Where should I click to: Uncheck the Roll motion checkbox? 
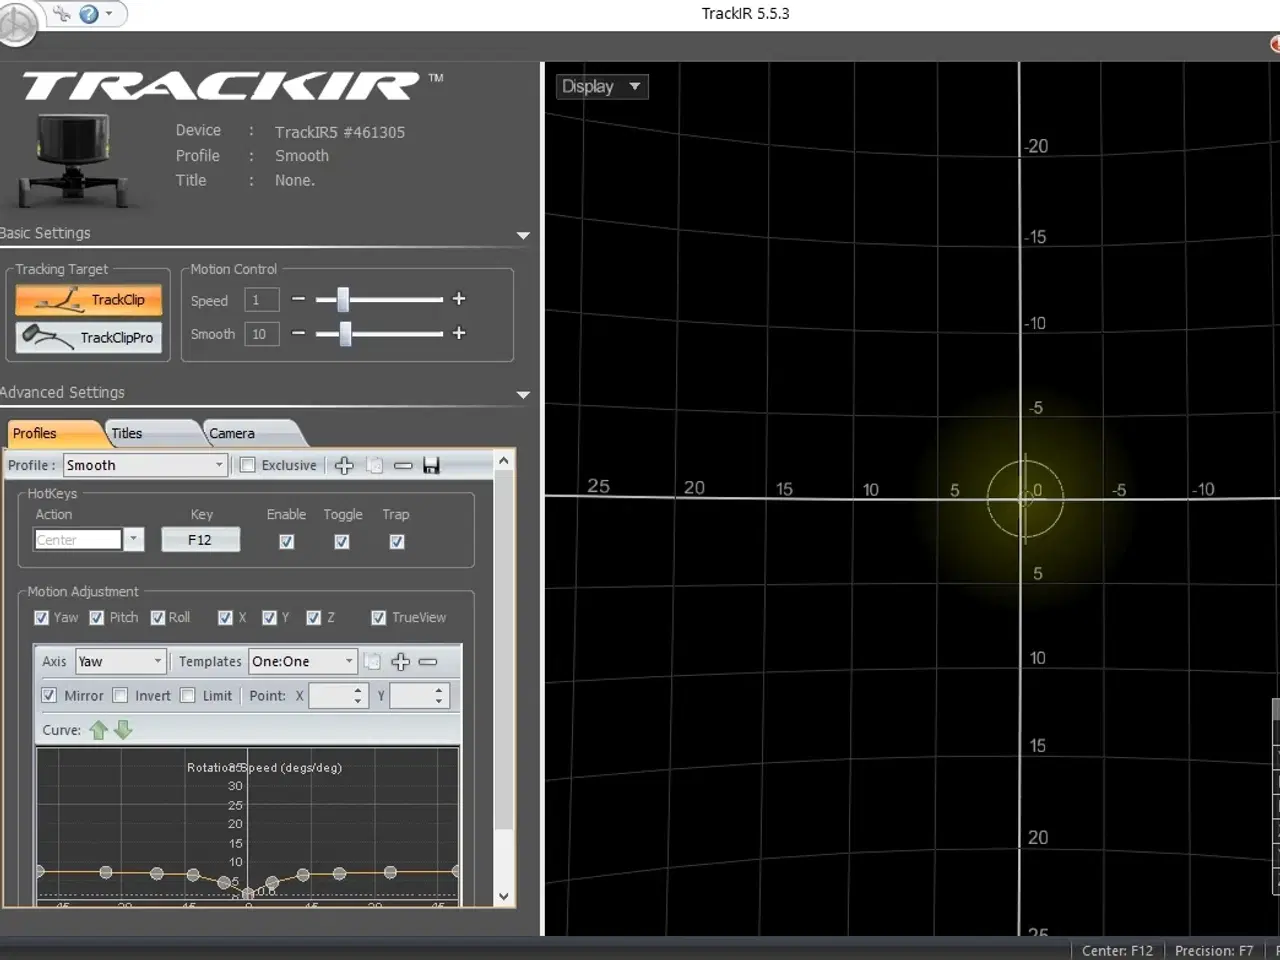point(158,617)
